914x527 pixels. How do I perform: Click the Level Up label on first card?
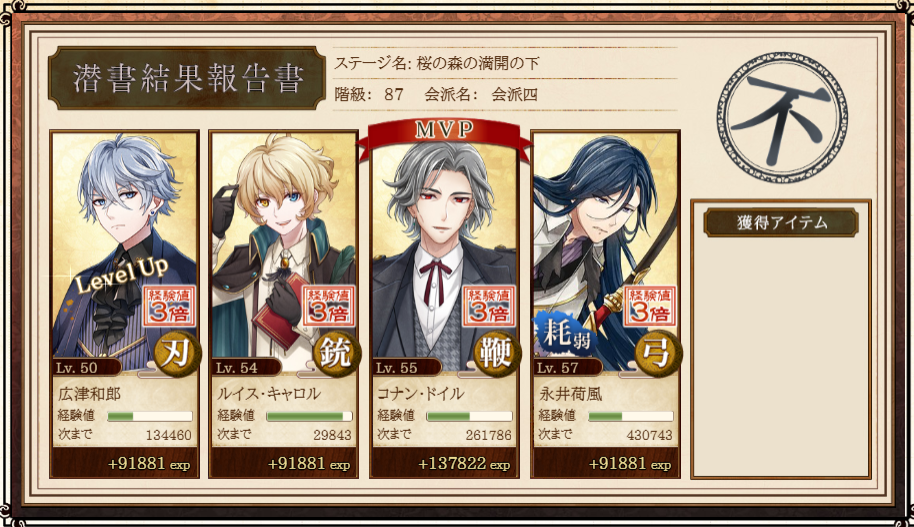coord(122,274)
